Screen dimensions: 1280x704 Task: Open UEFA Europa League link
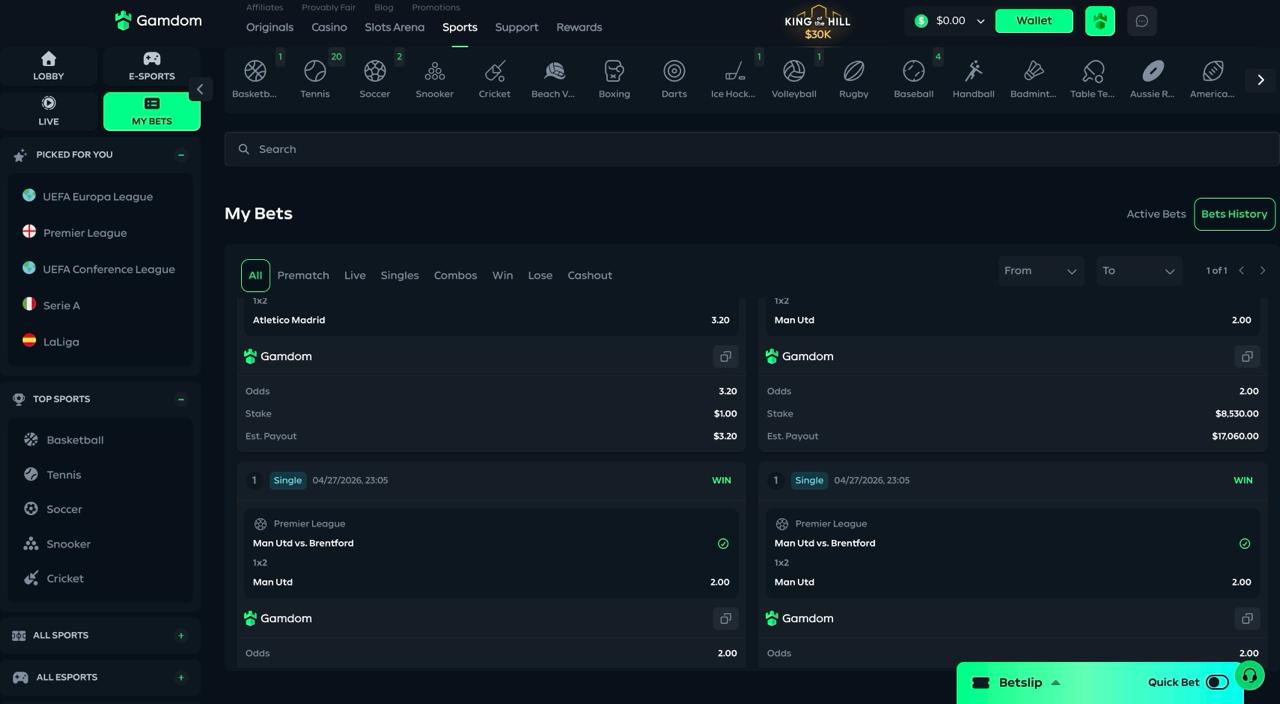[x=98, y=197]
